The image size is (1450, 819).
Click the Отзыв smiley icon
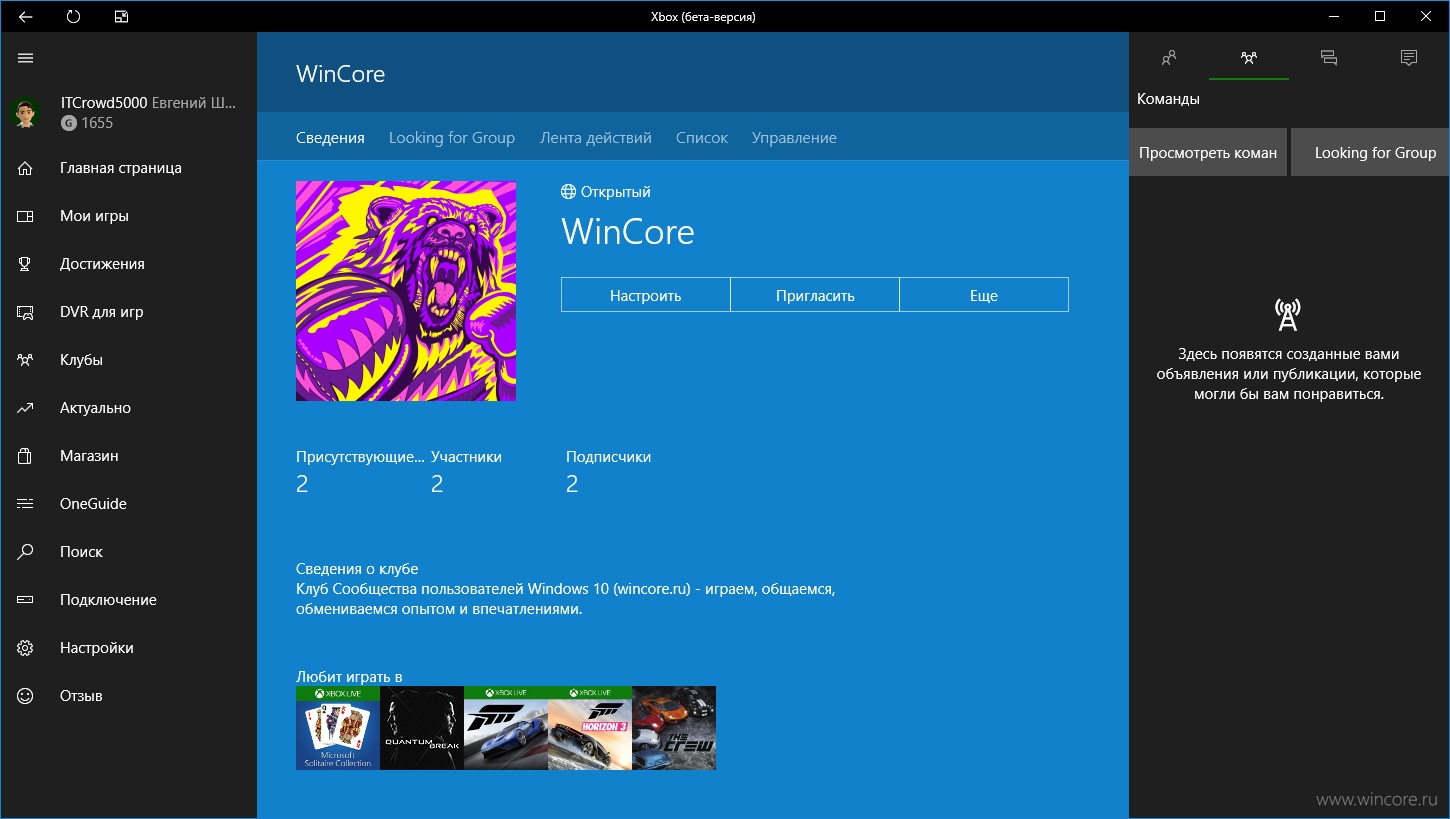[26, 696]
